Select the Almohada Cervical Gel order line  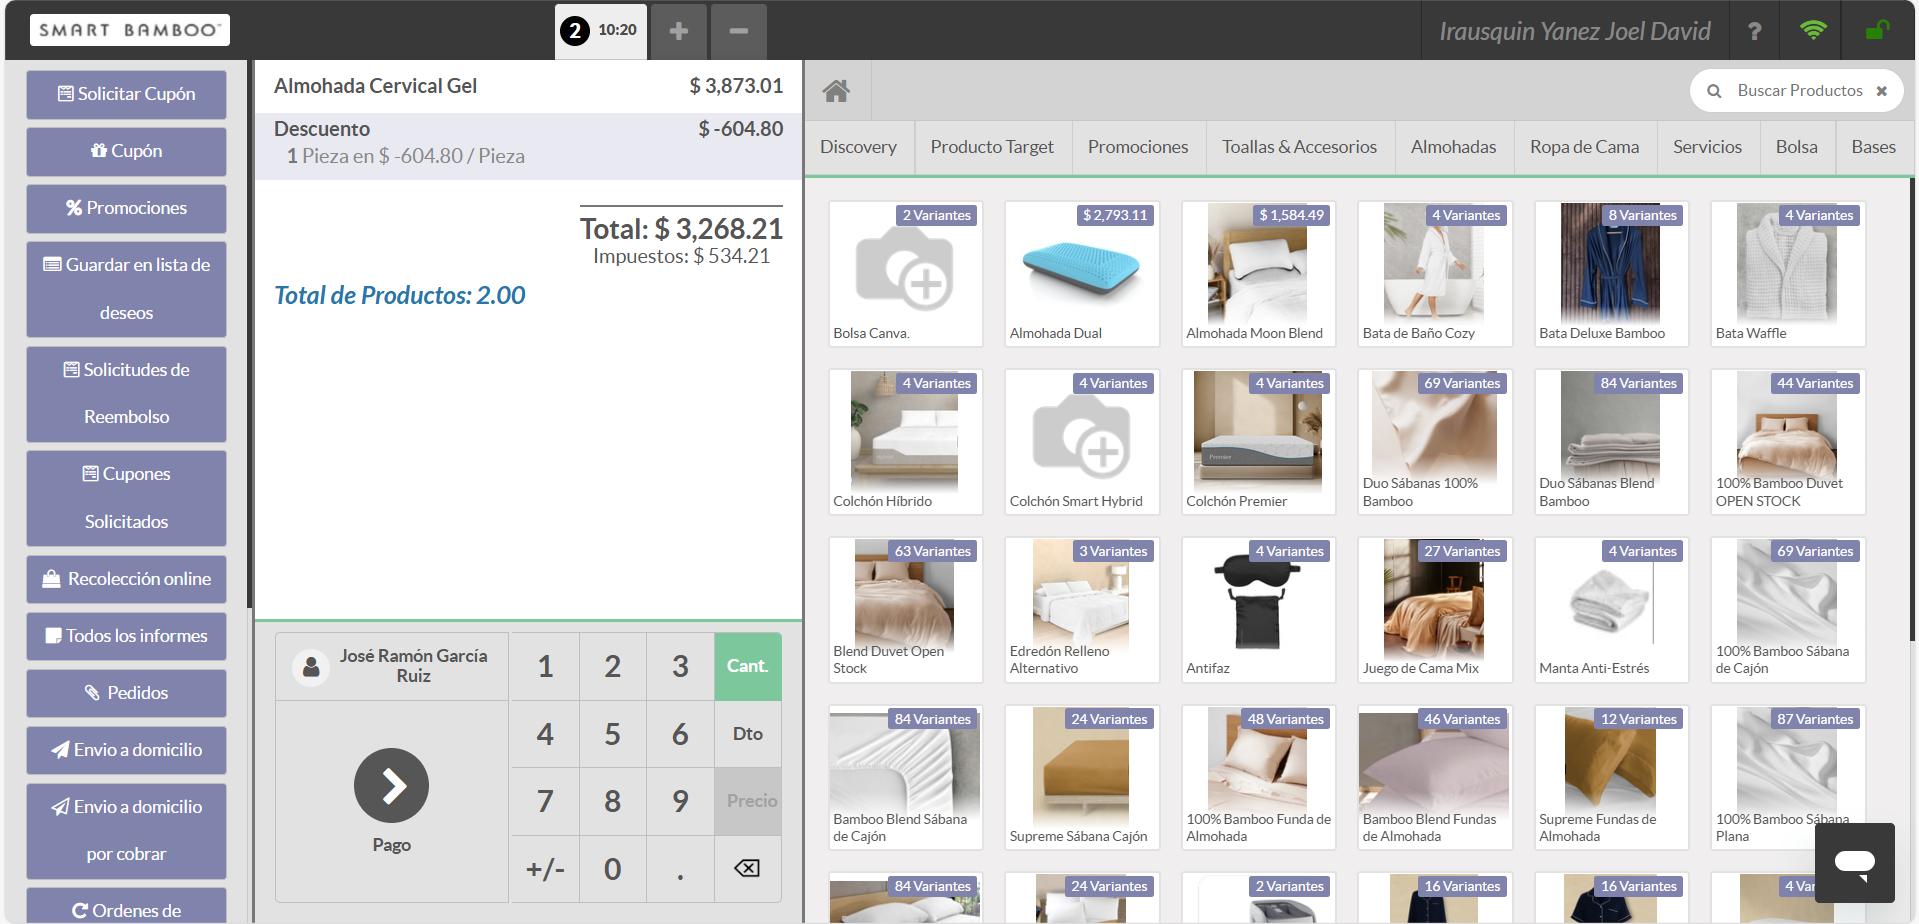528,87
